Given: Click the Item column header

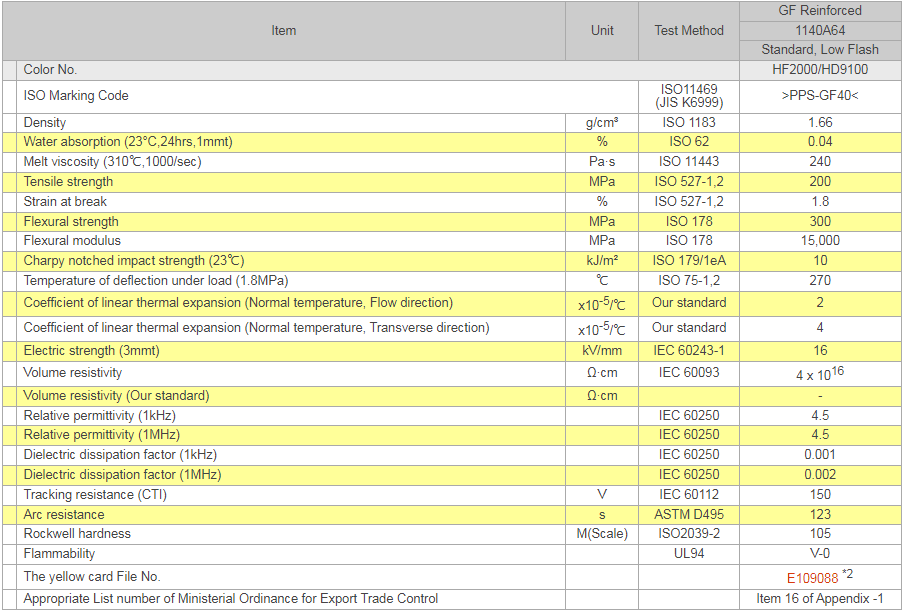Looking at the screenshot, I should point(284,31).
